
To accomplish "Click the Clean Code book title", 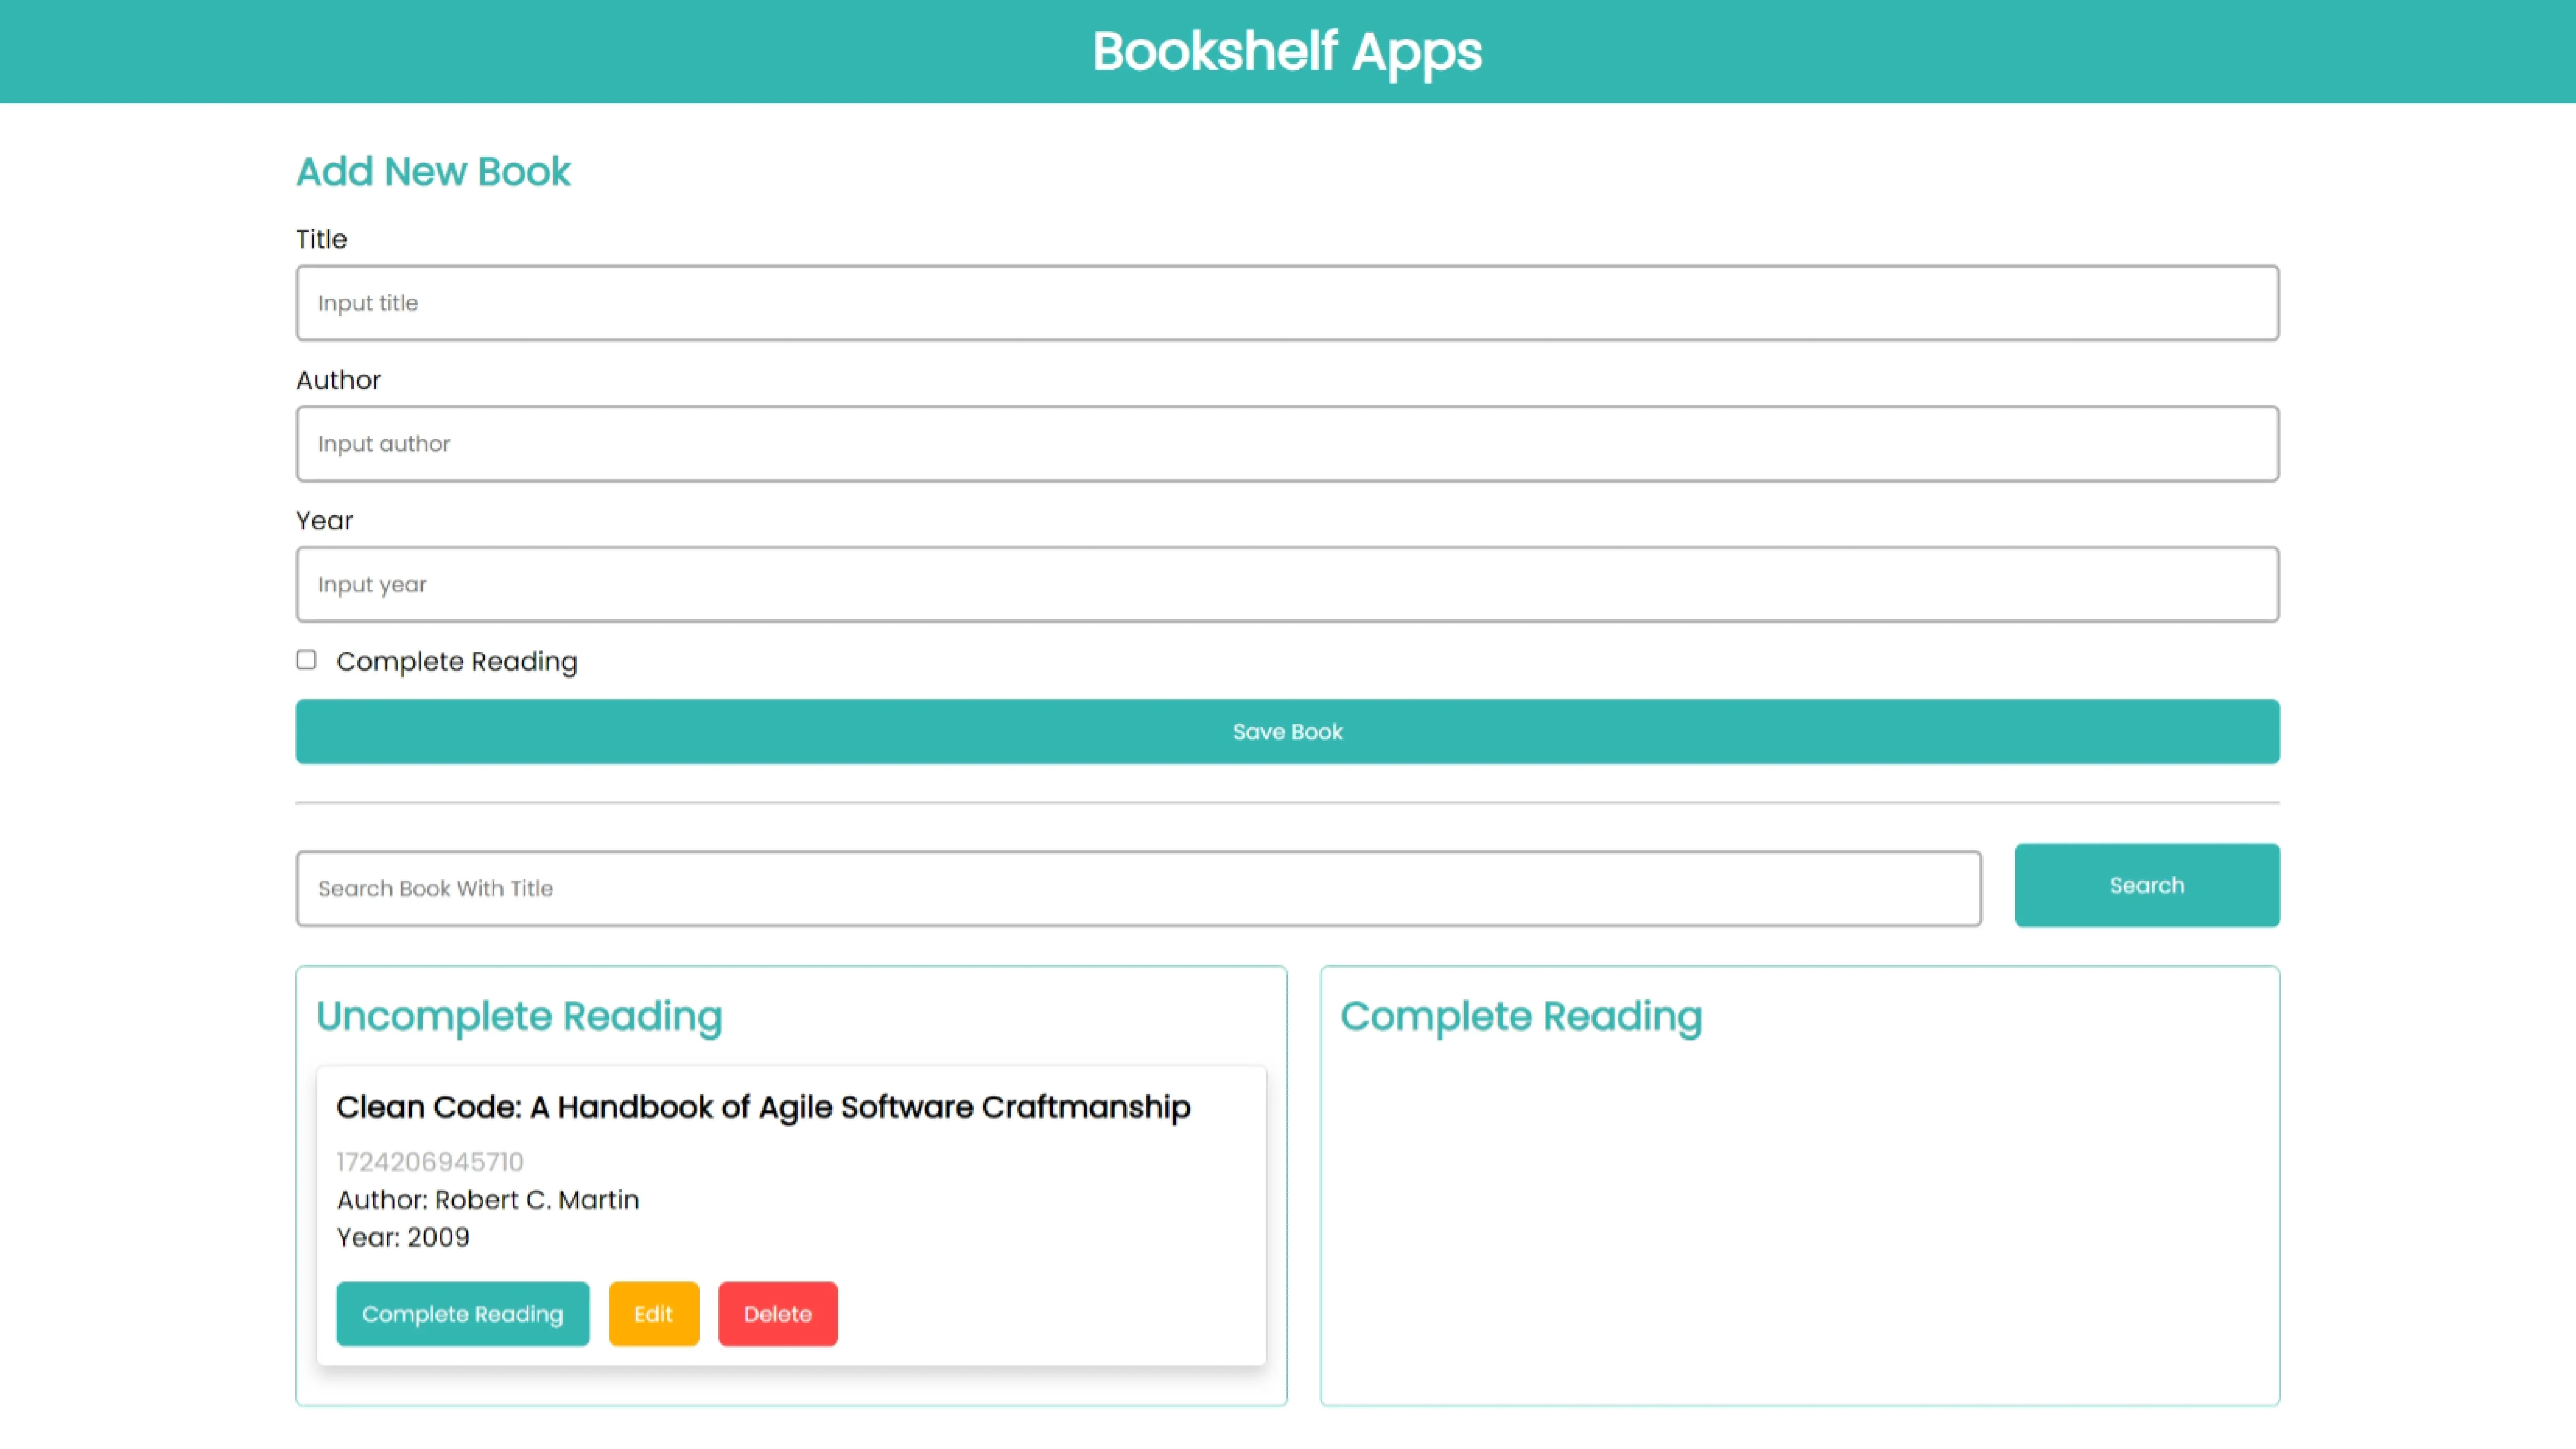I will click(763, 1108).
